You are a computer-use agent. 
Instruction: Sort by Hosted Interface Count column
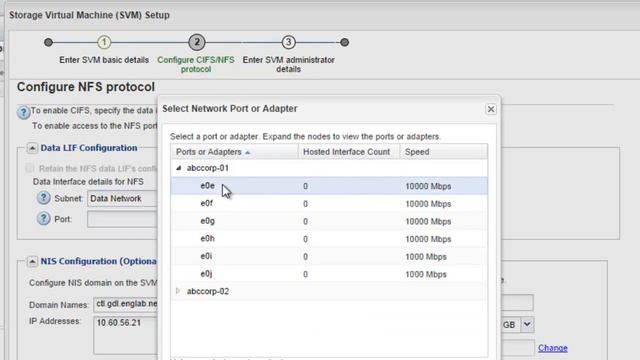pos(349,152)
